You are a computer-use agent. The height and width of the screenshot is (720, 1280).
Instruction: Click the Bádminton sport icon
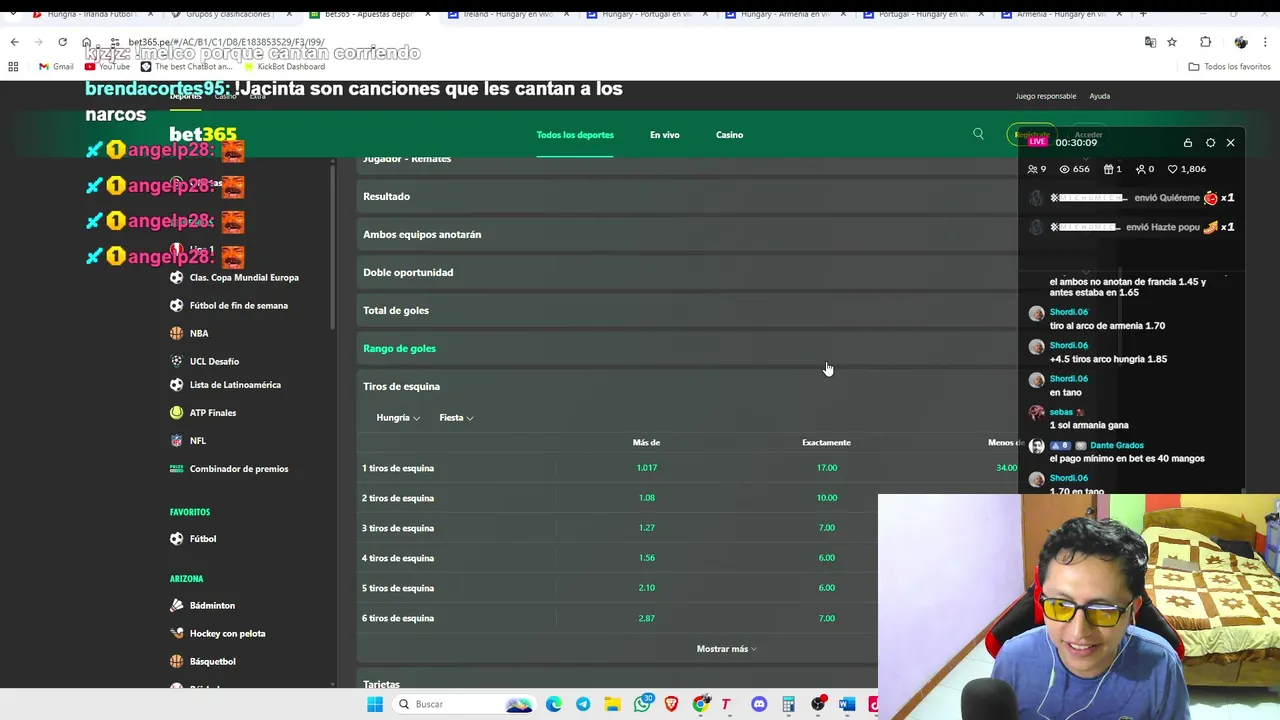coord(177,605)
